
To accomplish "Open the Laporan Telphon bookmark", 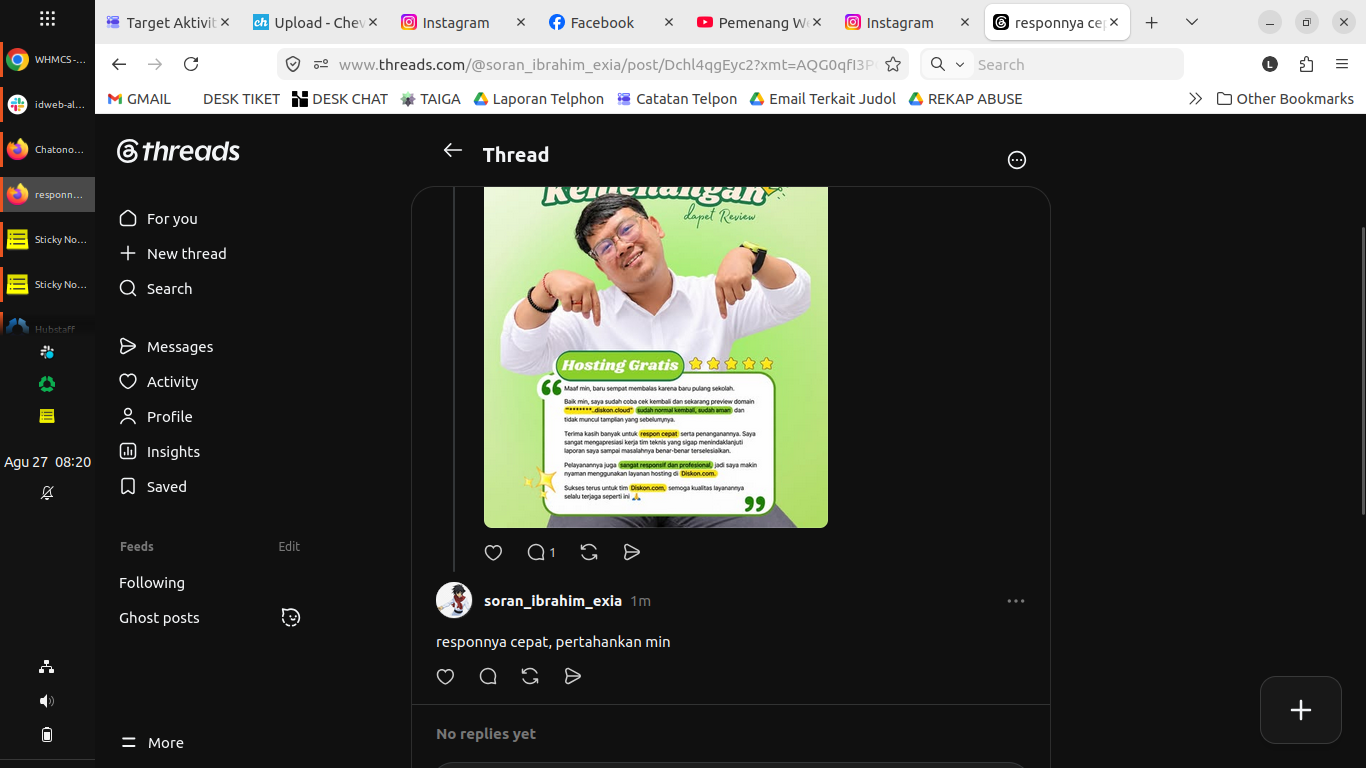I will tap(539, 99).
